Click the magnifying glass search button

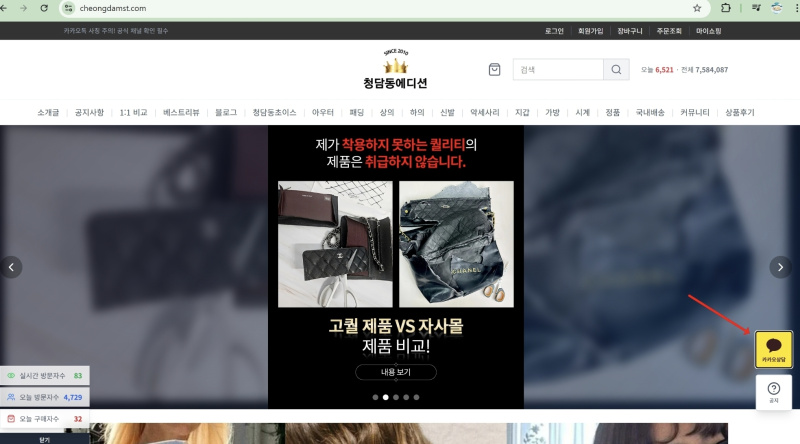click(617, 70)
